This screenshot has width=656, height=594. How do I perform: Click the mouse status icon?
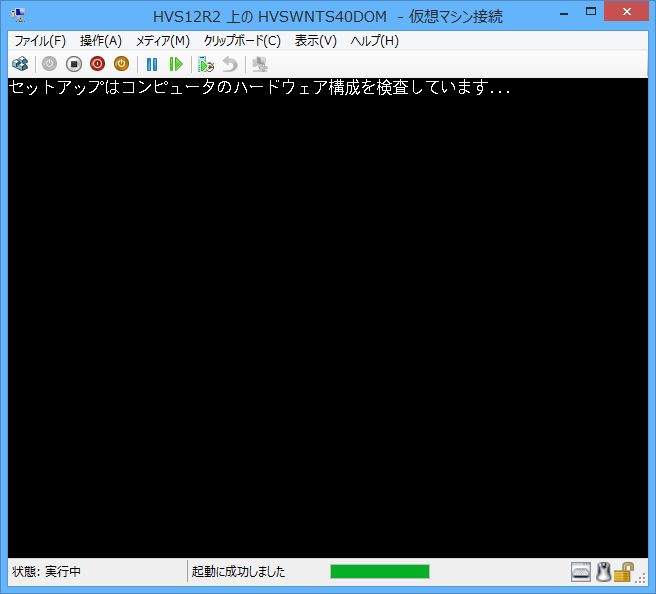[603, 572]
